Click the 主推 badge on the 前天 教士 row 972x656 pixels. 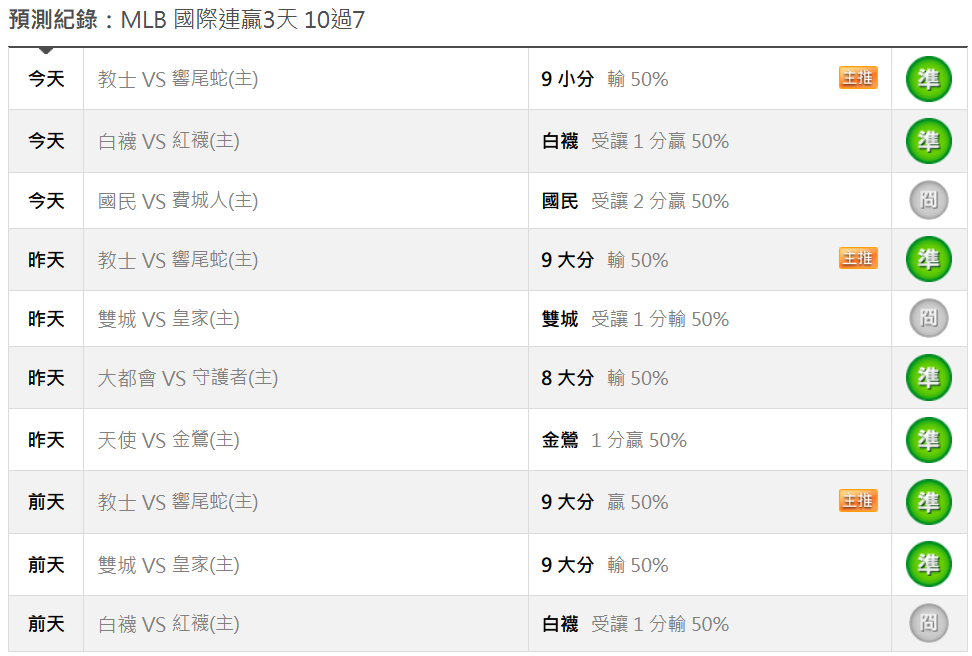coord(858,501)
